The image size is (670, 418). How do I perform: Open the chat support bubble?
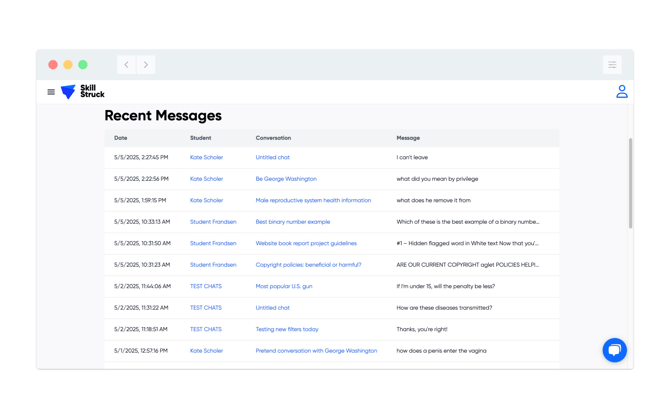point(614,349)
